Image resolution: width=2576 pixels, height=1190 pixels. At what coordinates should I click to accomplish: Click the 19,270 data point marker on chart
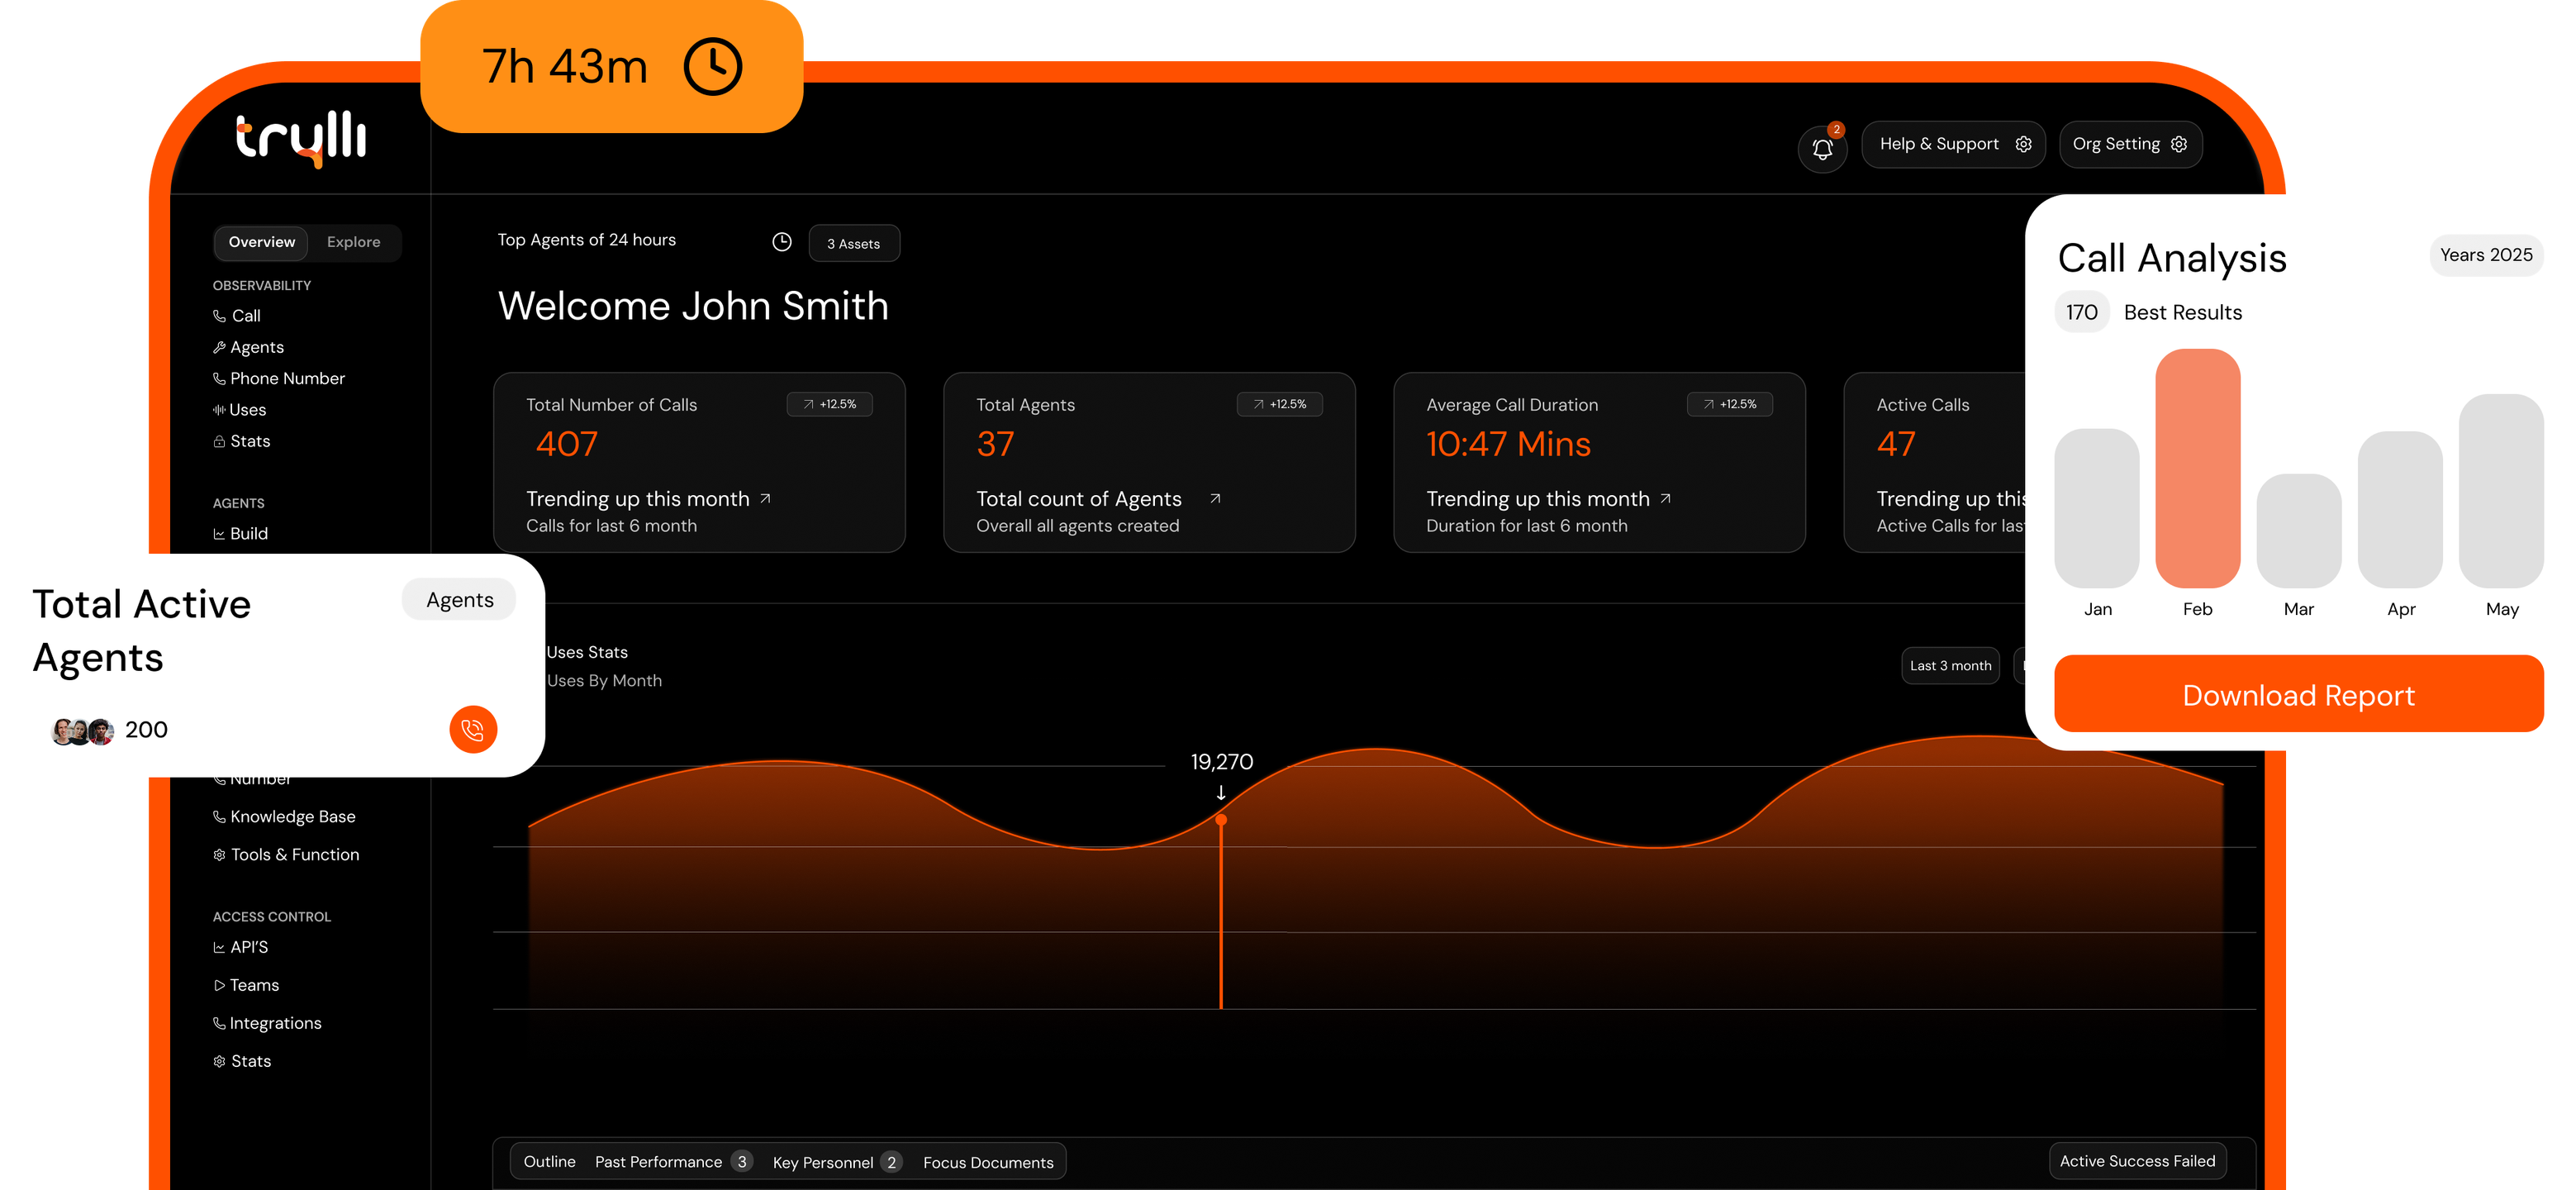point(1221,820)
